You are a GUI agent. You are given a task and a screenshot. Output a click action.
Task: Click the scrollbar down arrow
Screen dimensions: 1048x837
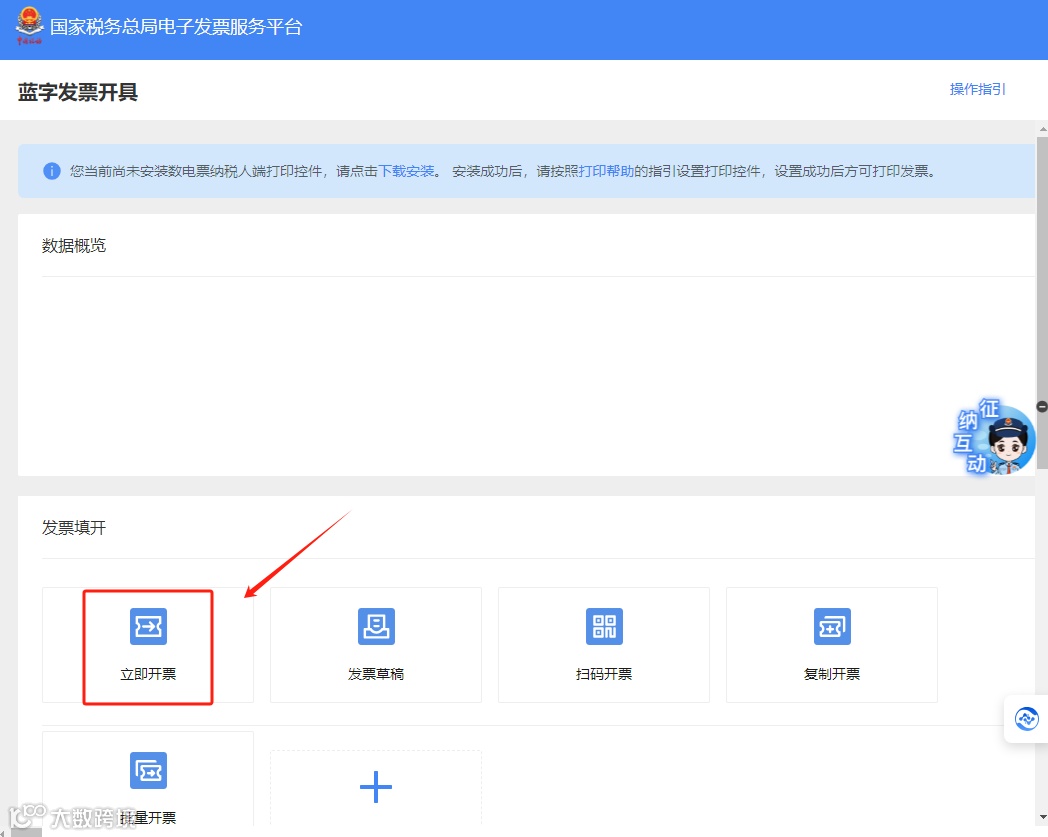point(1043,818)
